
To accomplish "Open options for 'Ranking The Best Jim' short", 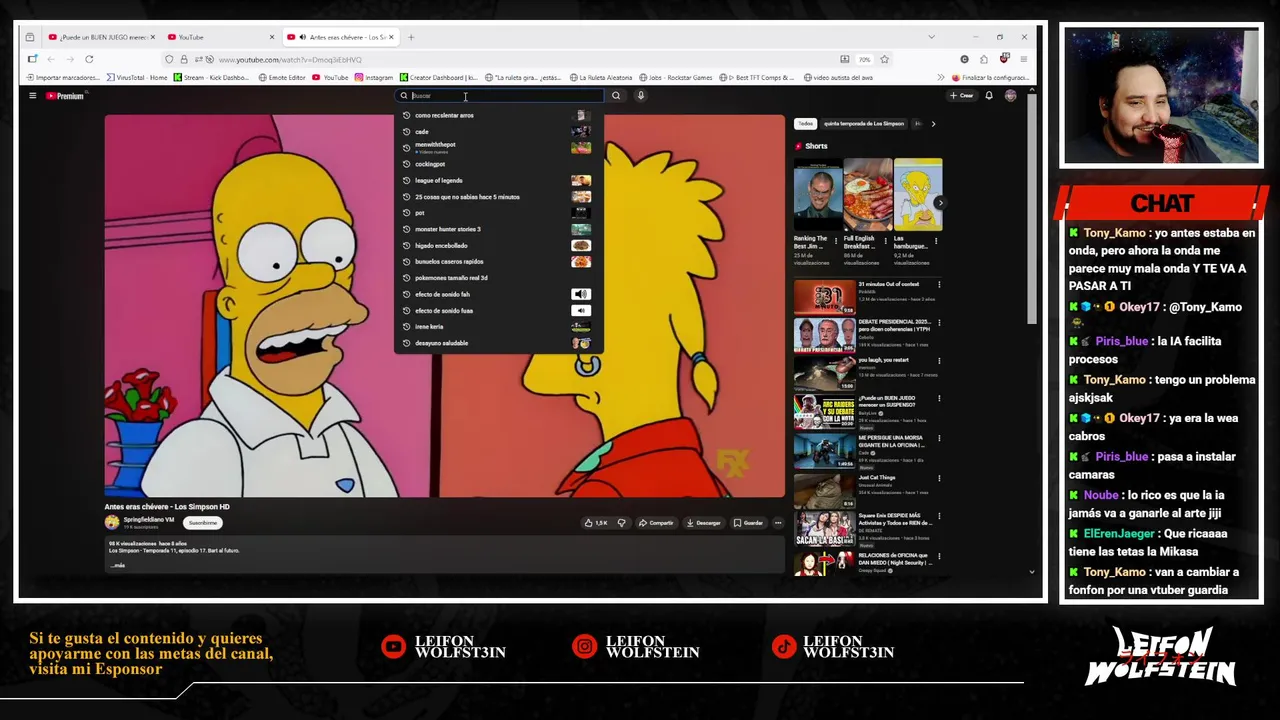I will [x=837, y=241].
